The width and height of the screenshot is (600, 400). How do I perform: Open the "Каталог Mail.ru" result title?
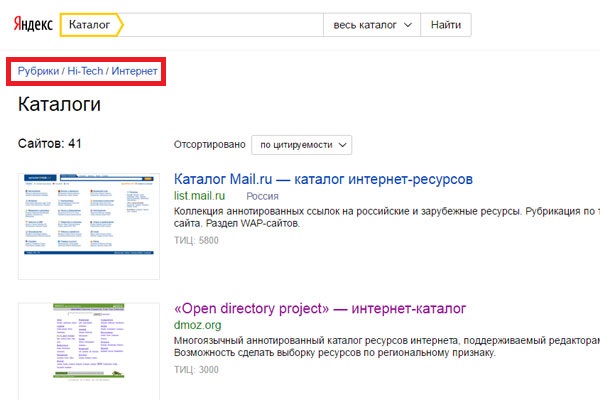[x=323, y=179]
